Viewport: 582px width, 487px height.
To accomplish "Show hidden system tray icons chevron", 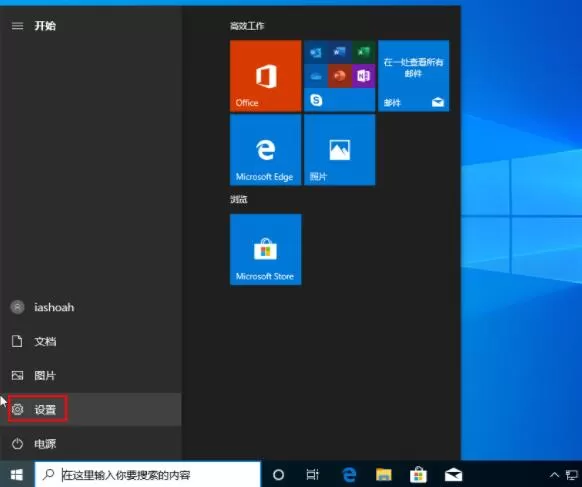I will pyautogui.click(x=554, y=475).
